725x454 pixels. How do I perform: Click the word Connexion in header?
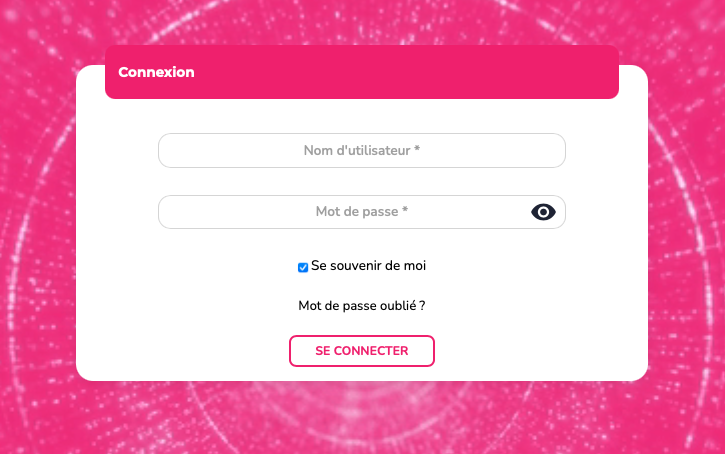[156, 72]
